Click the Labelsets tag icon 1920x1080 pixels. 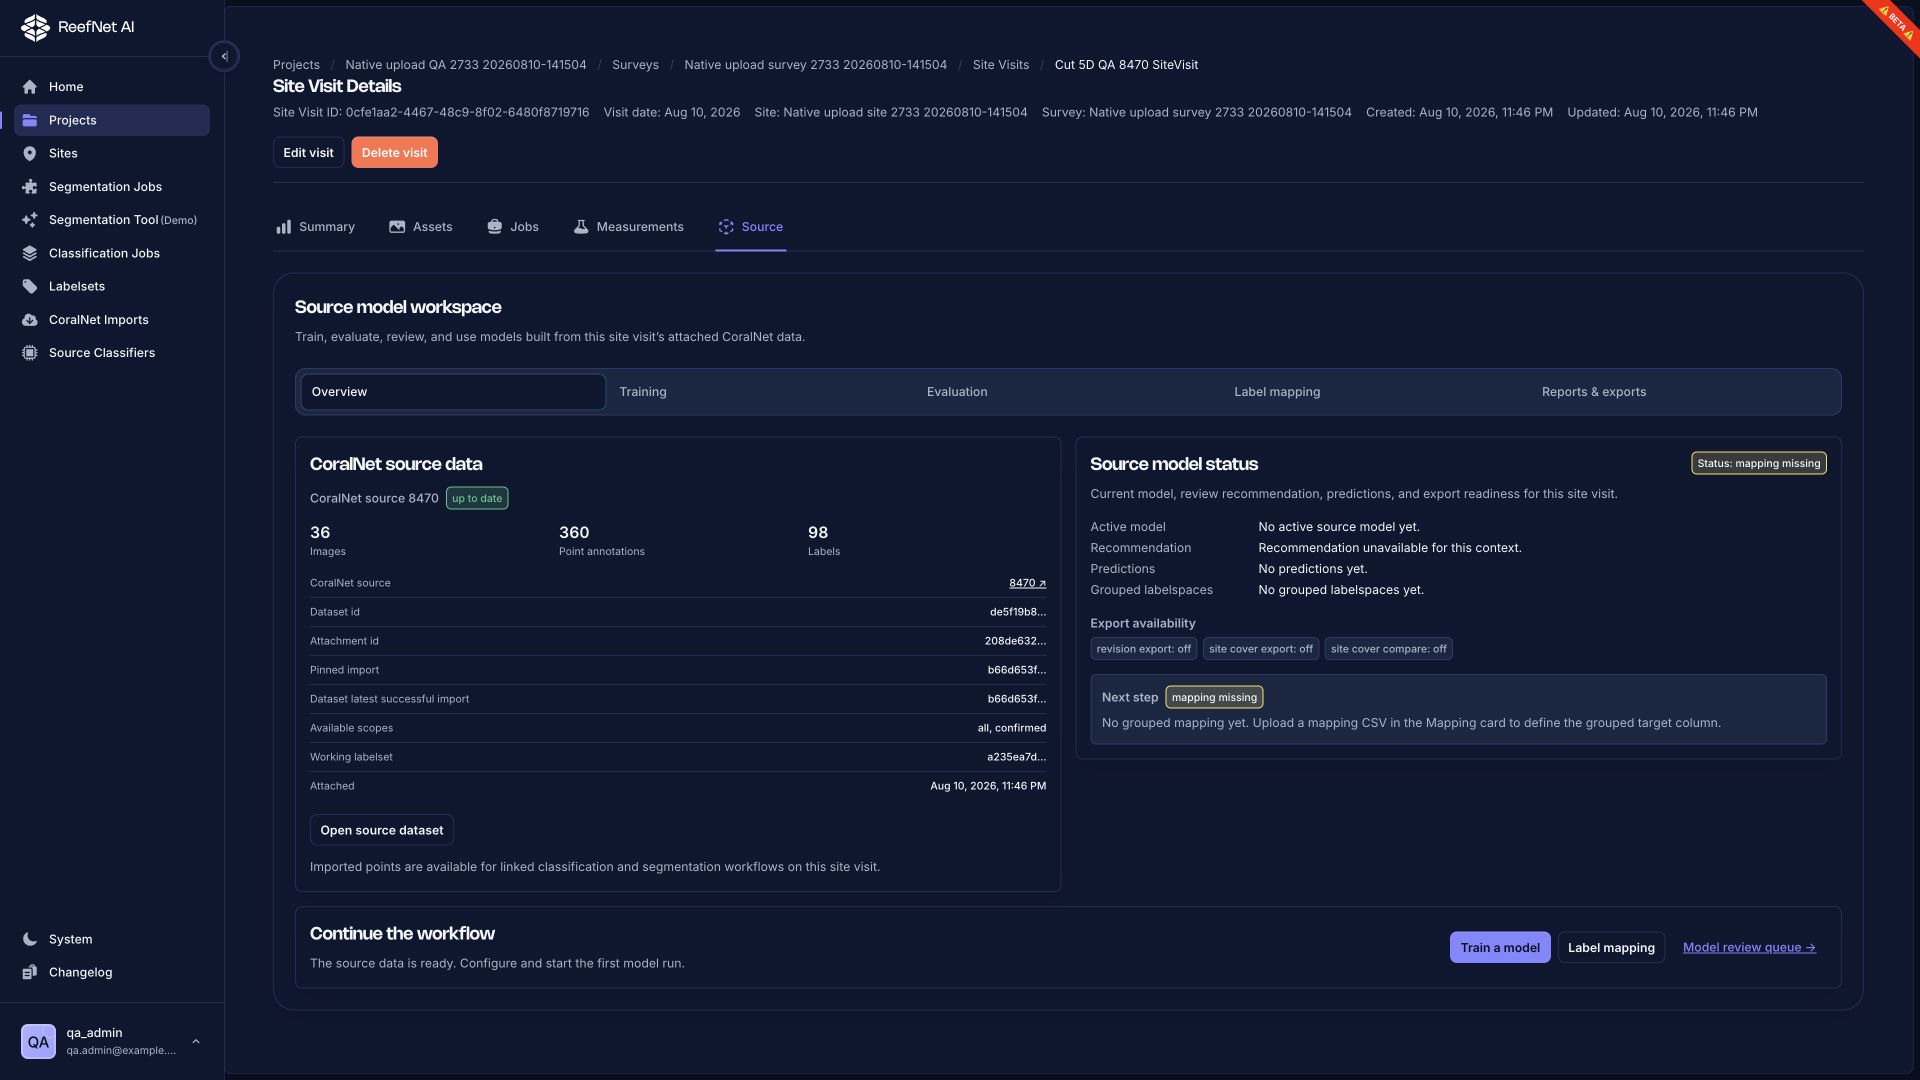[x=30, y=286]
